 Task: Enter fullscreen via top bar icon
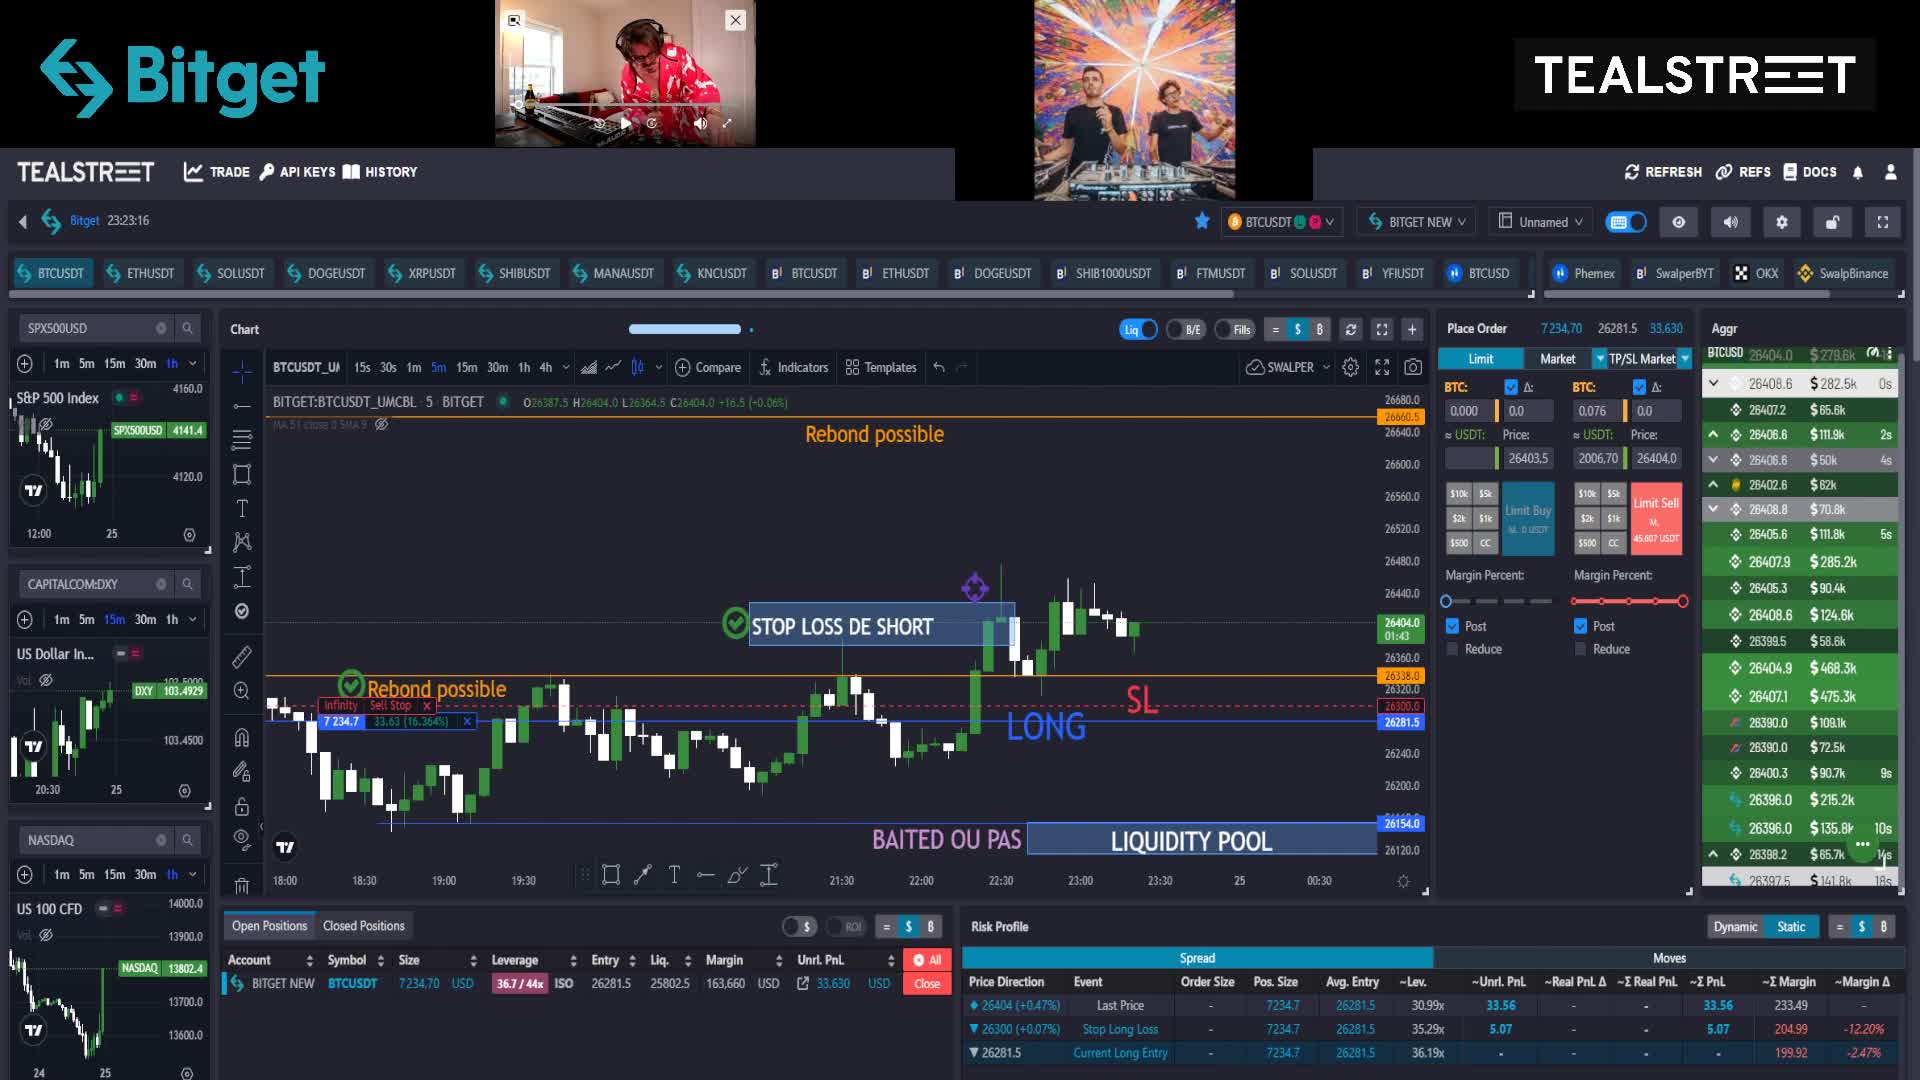(x=1882, y=222)
